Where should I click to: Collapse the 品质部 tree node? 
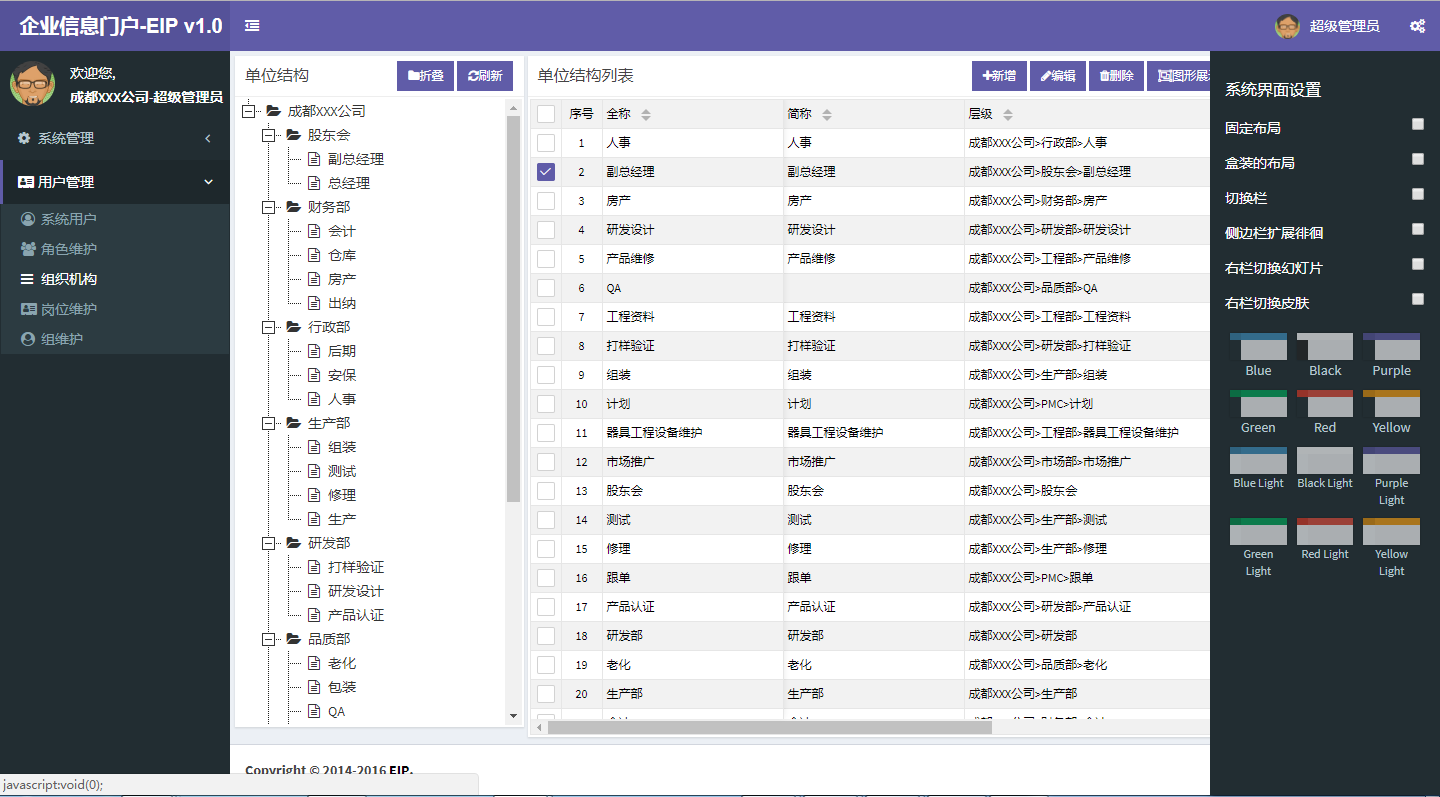[x=268, y=639]
